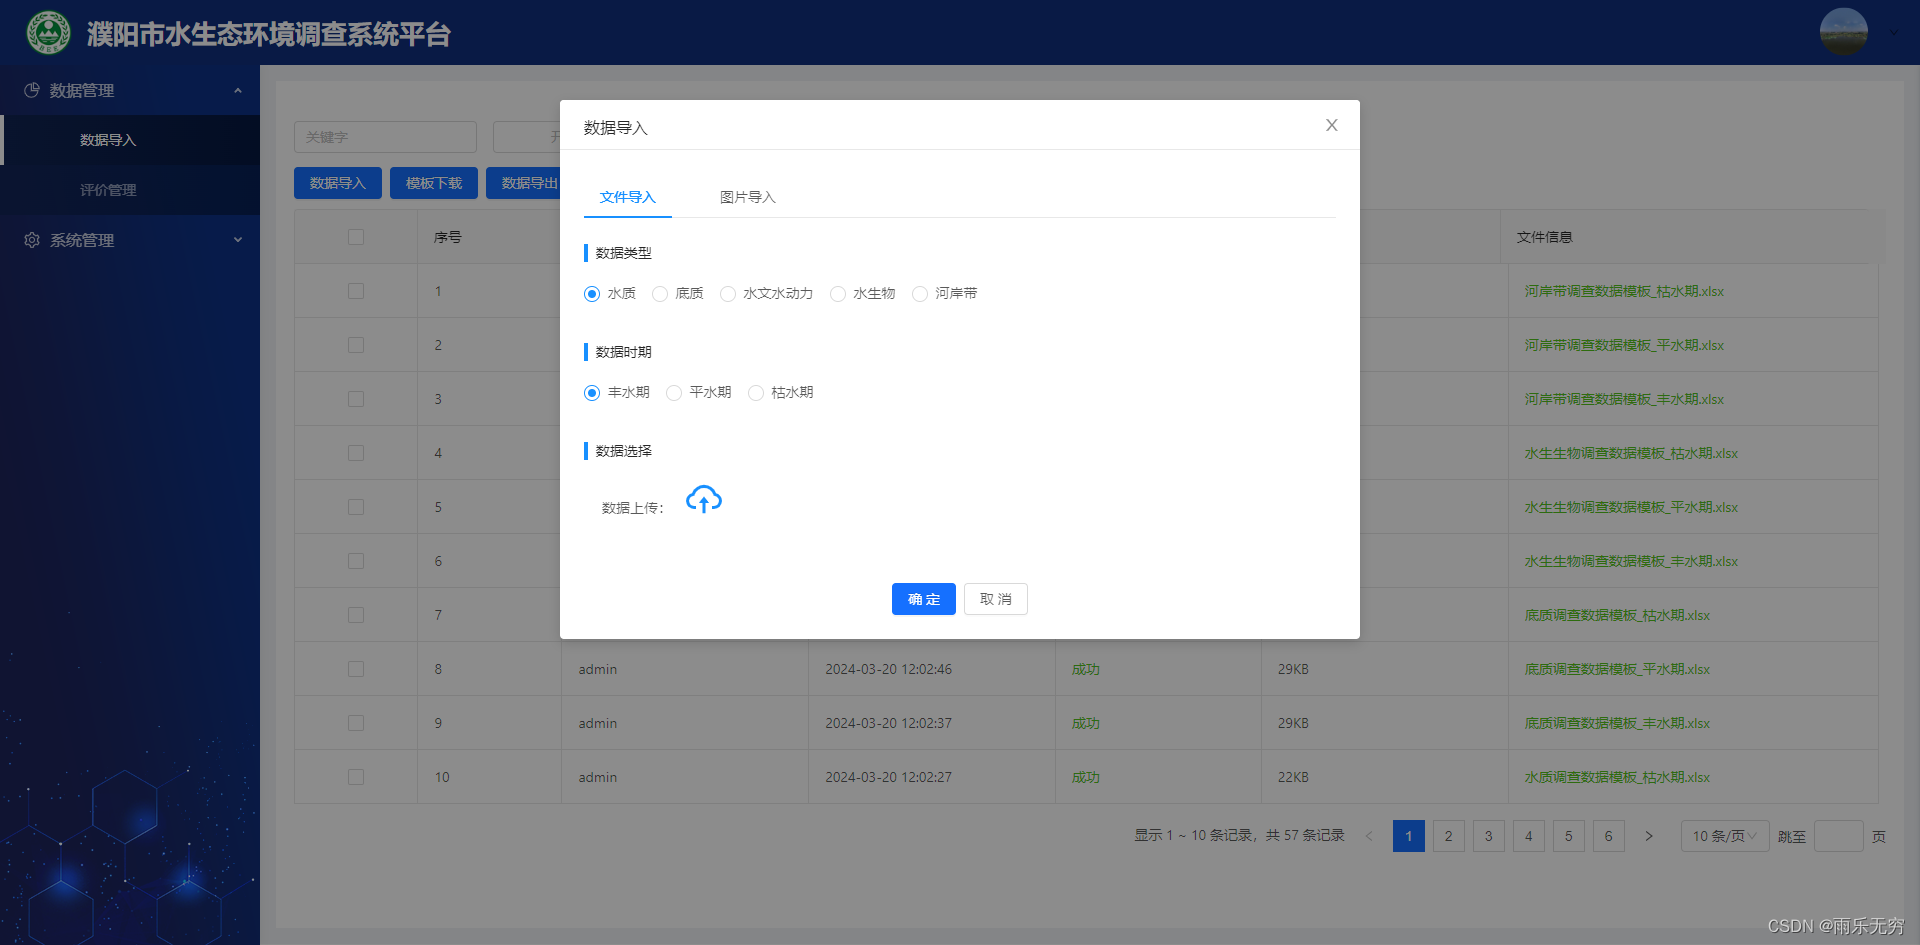The image size is (1920, 945).
Task: Confirm with the 确定 button
Action: coord(924,599)
